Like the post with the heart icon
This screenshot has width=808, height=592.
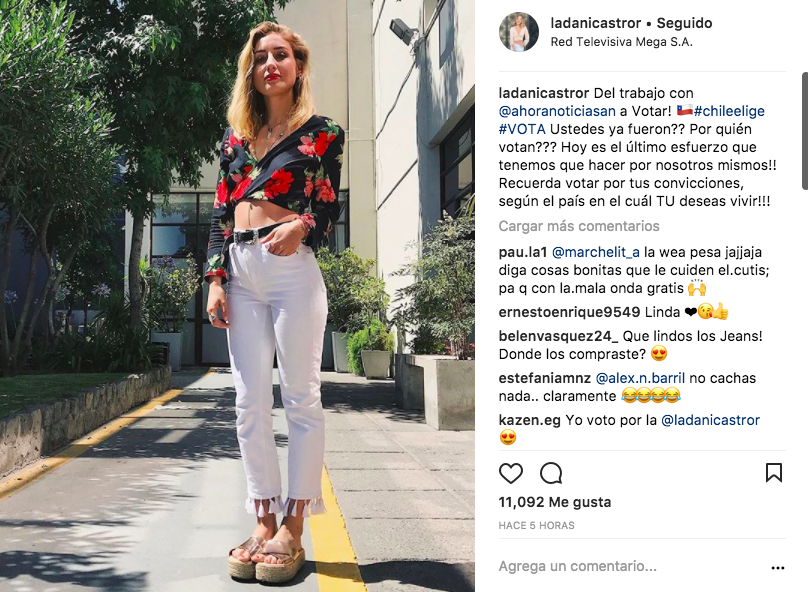tap(511, 473)
